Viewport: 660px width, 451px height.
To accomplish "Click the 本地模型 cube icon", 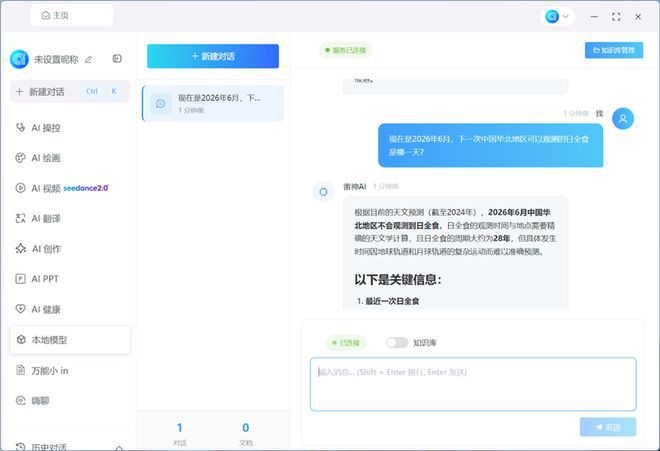I will [x=21, y=339].
